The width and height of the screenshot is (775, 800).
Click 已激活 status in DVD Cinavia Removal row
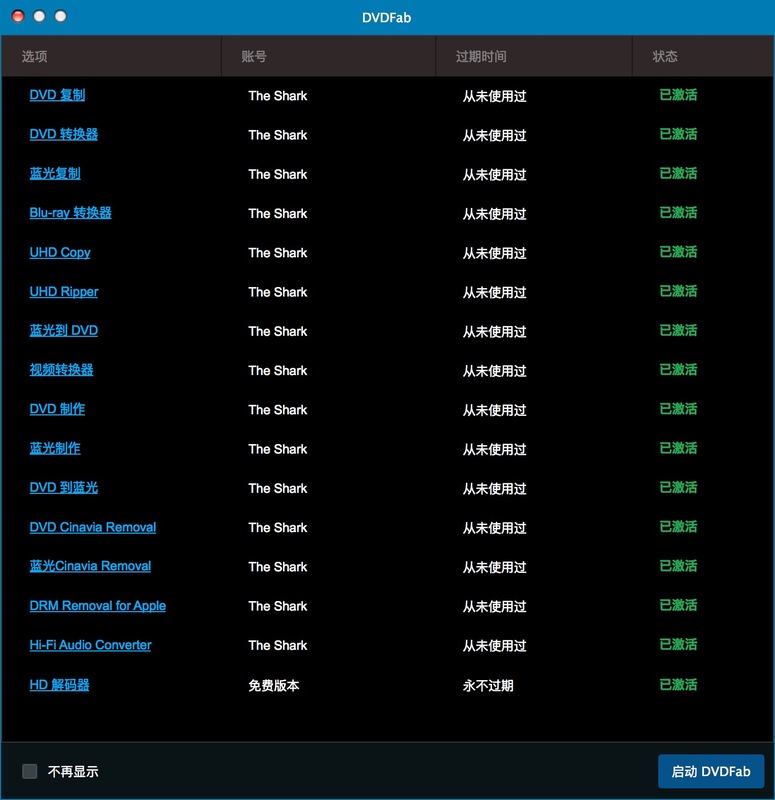point(678,527)
